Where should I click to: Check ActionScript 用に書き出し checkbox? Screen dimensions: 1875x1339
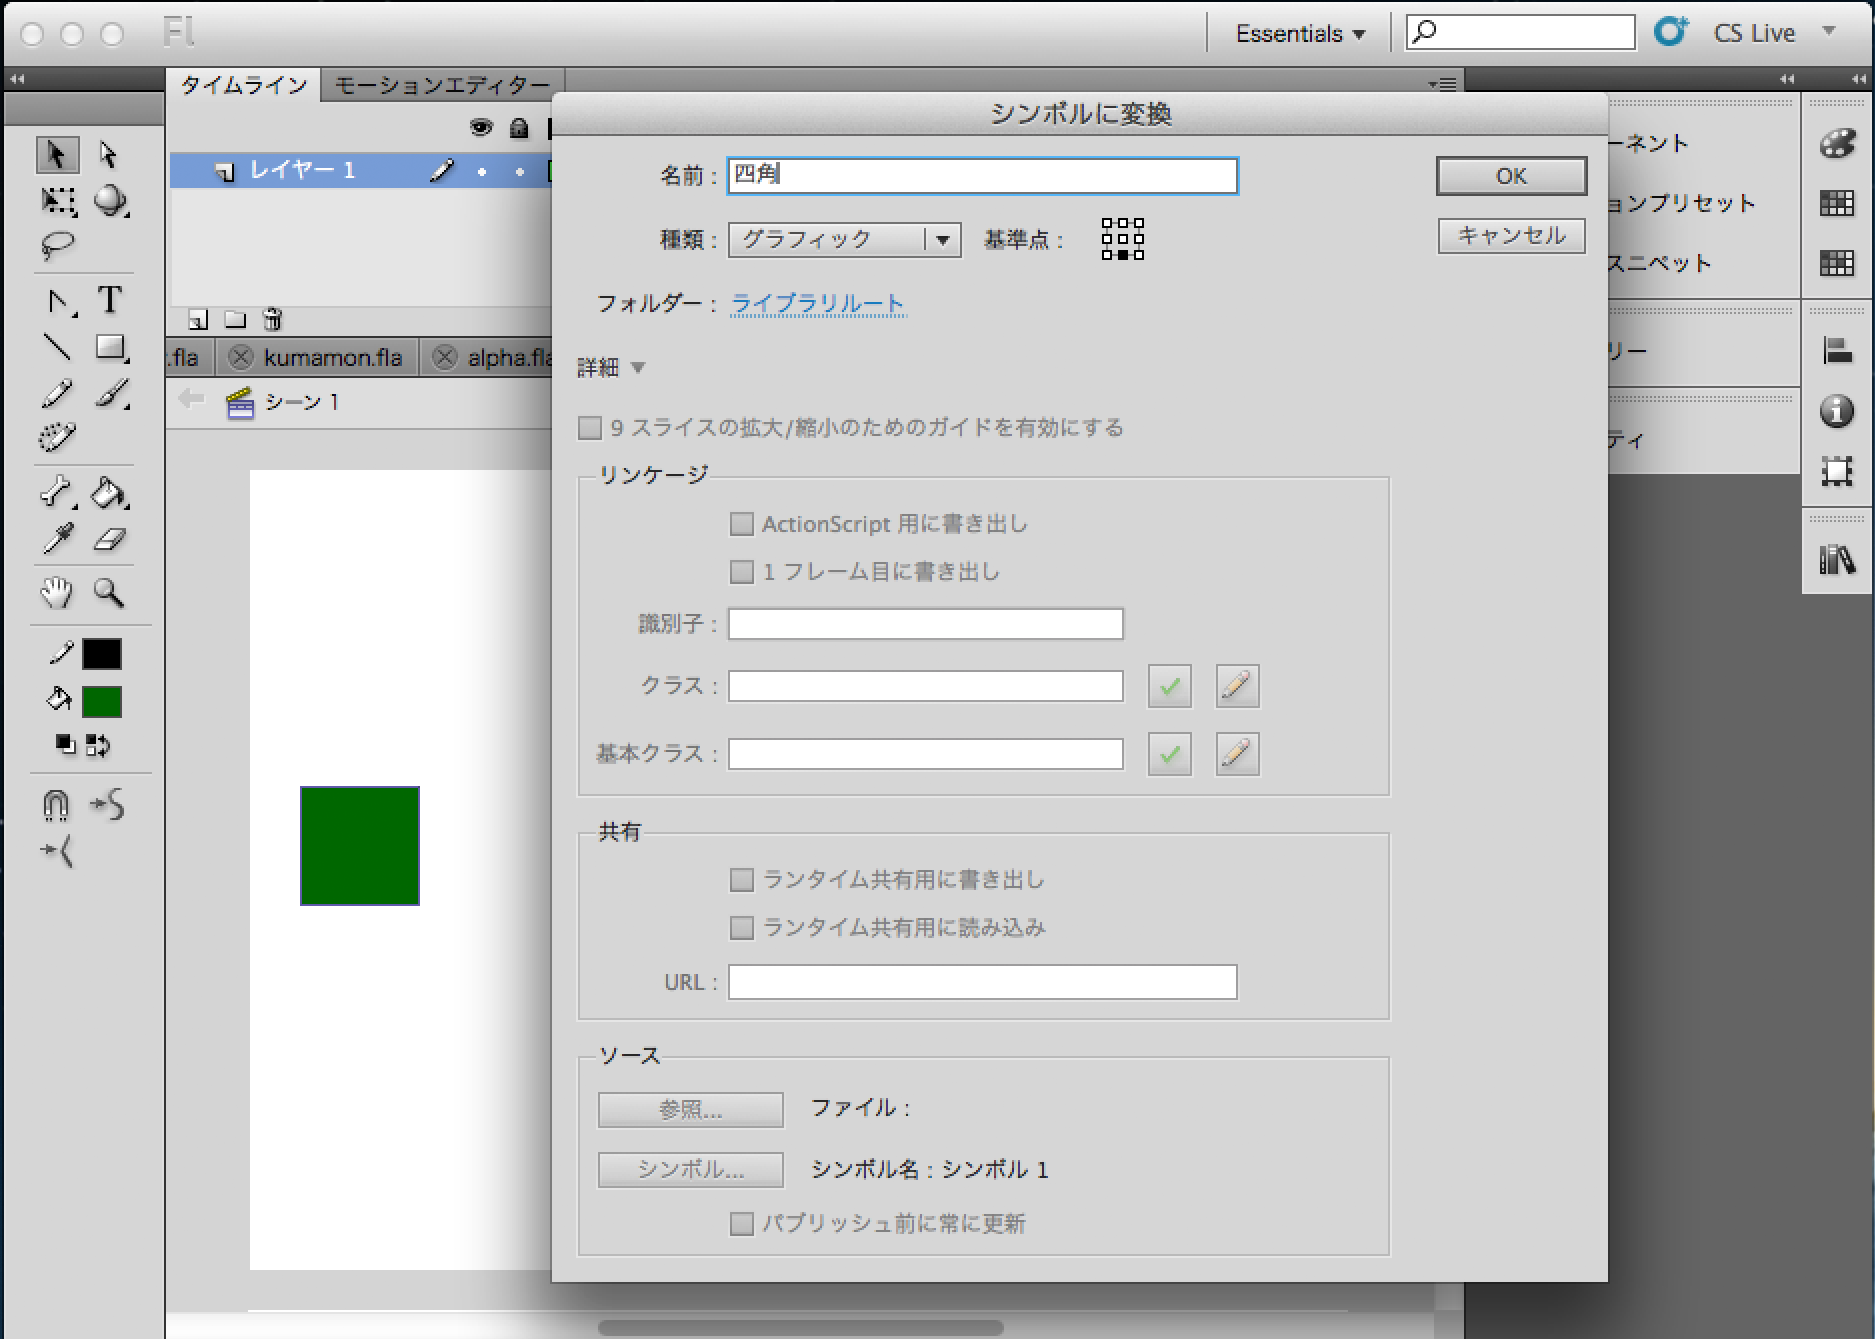[x=741, y=524]
